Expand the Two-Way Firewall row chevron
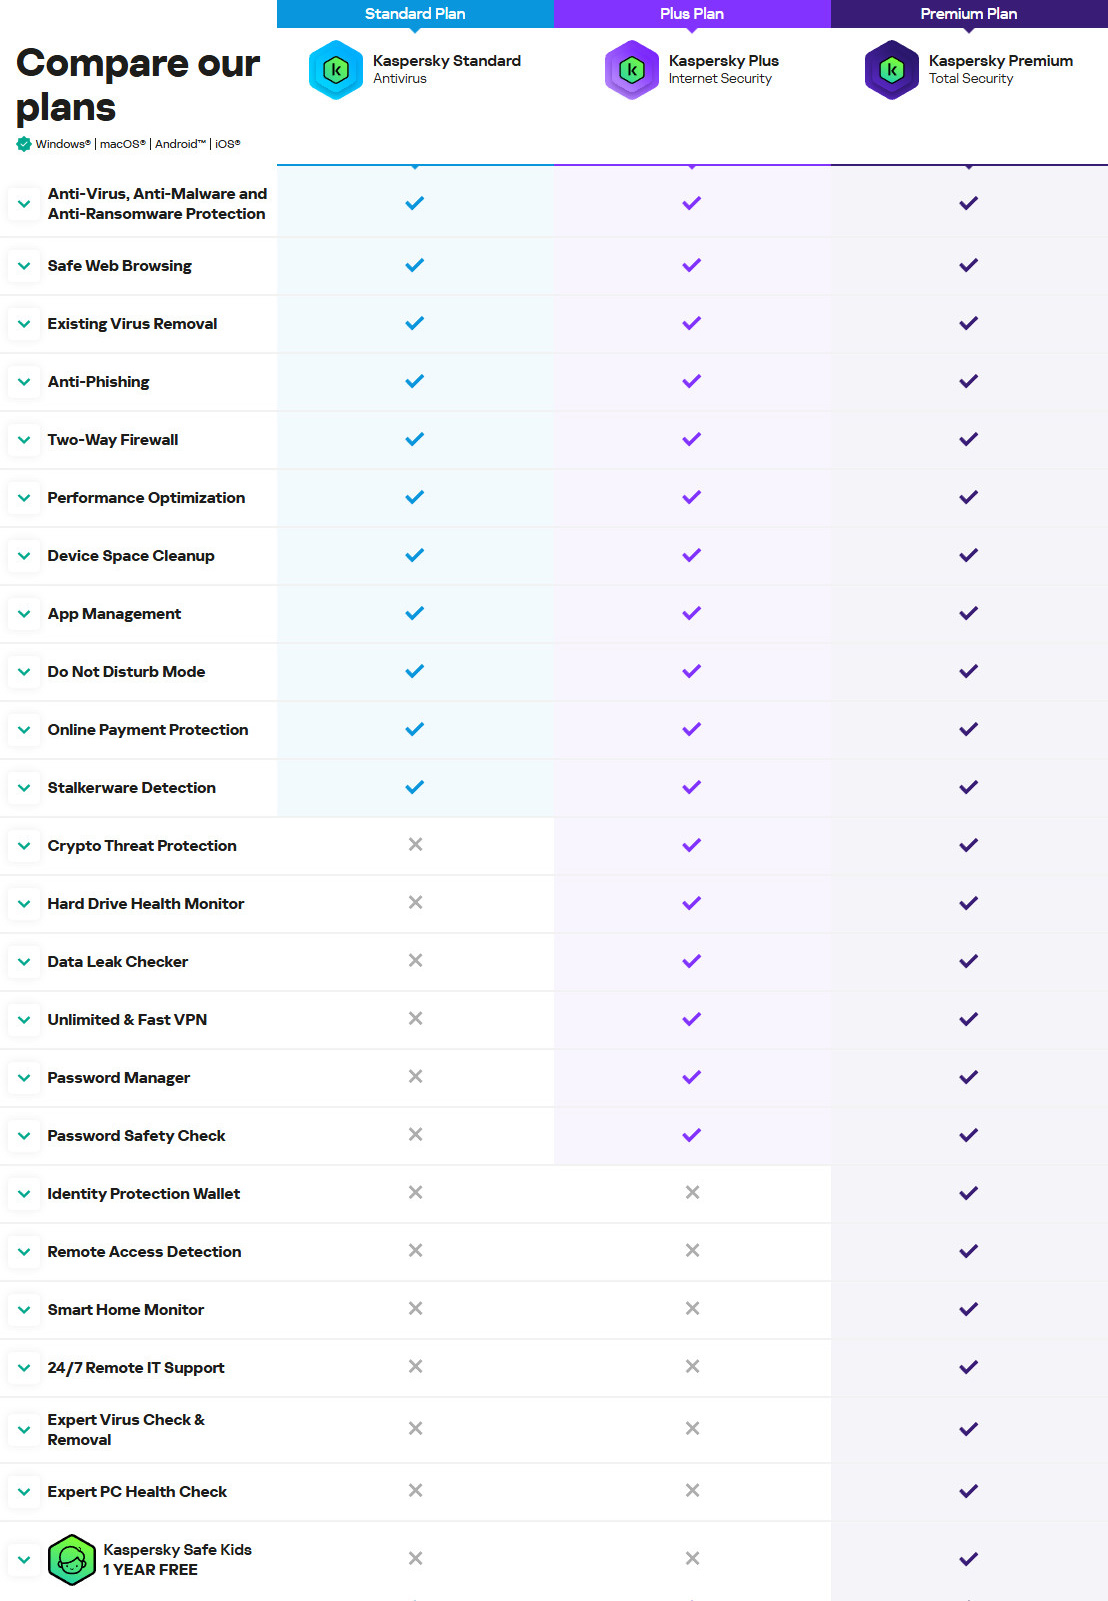This screenshot has width=1108, height=1601. pyautogui.click(x=24, y=440)
